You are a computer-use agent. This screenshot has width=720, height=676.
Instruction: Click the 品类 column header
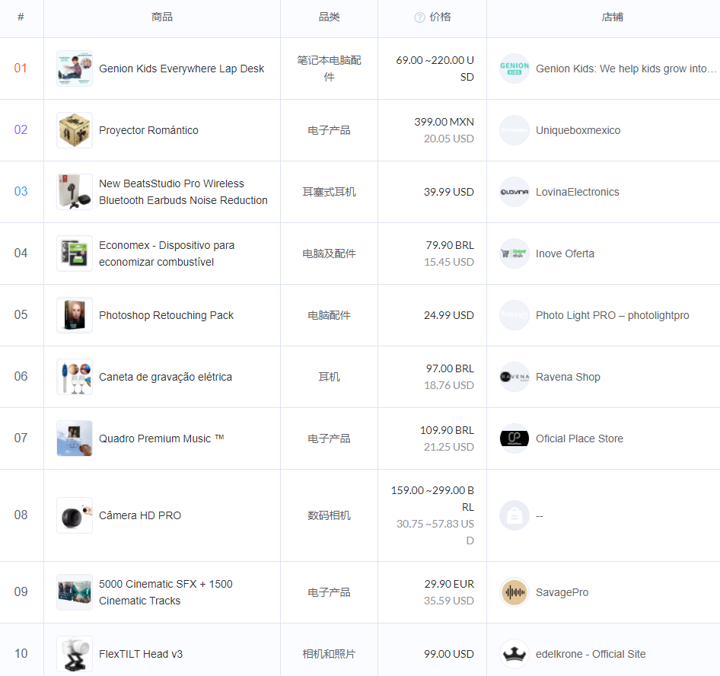point(329,17)
